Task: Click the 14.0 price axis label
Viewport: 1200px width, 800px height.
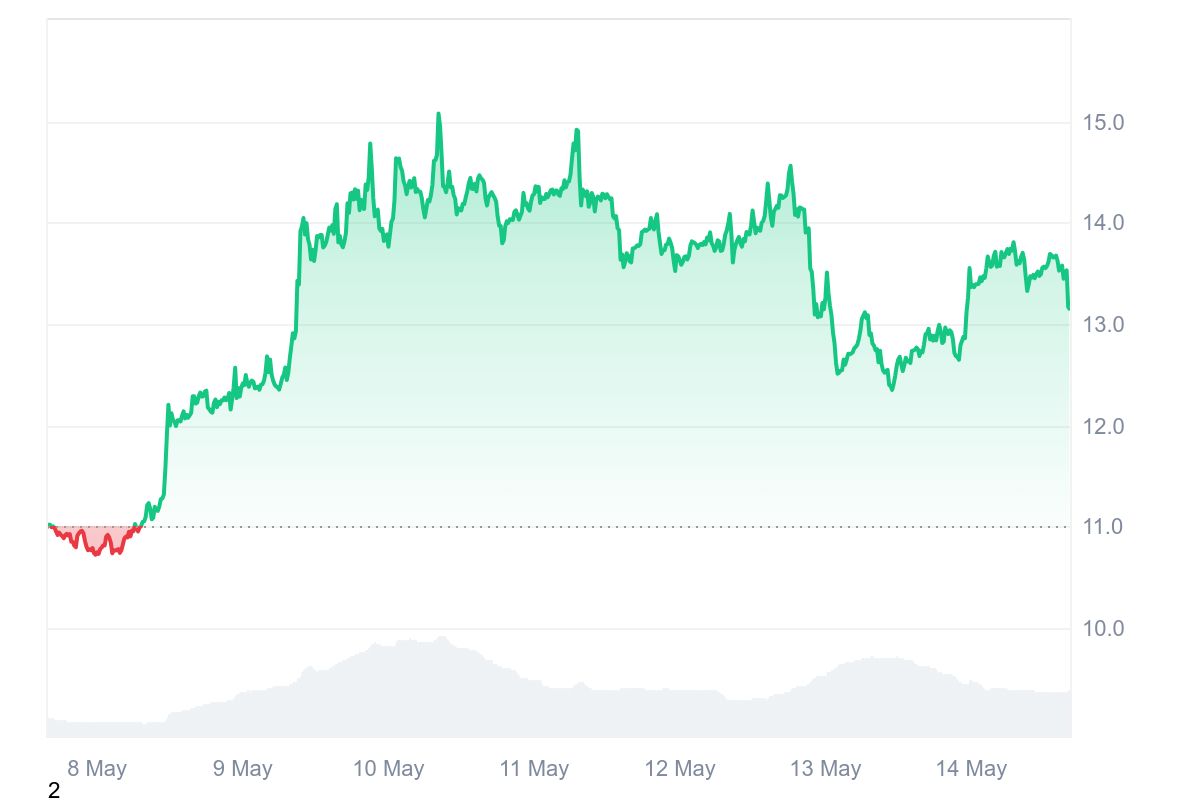Action: 1103,223
